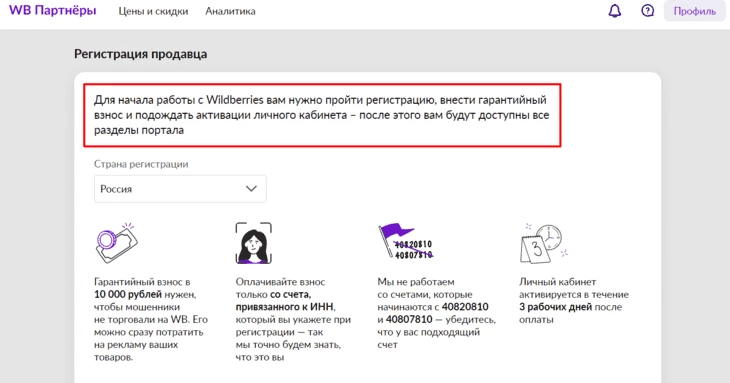Click the coin and banknote guarantee fee icon
This screenshot has height=383, width=730.
coord(116,242)
